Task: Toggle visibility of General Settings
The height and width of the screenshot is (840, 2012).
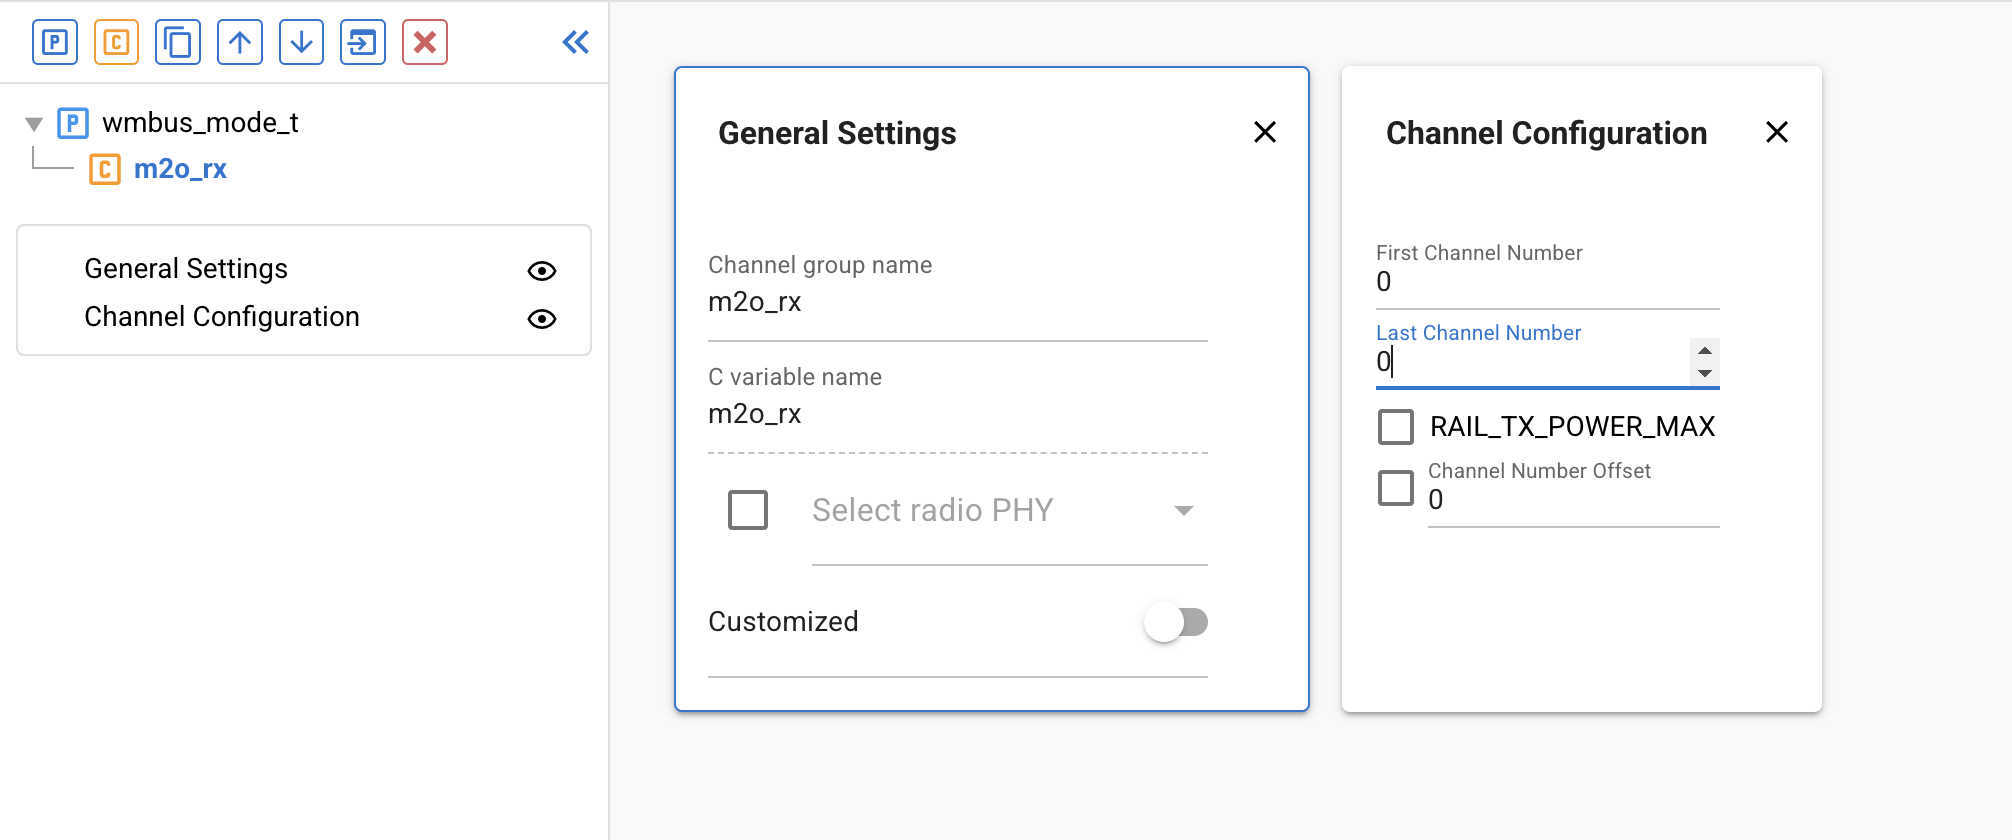Action: tap(542, 270)
